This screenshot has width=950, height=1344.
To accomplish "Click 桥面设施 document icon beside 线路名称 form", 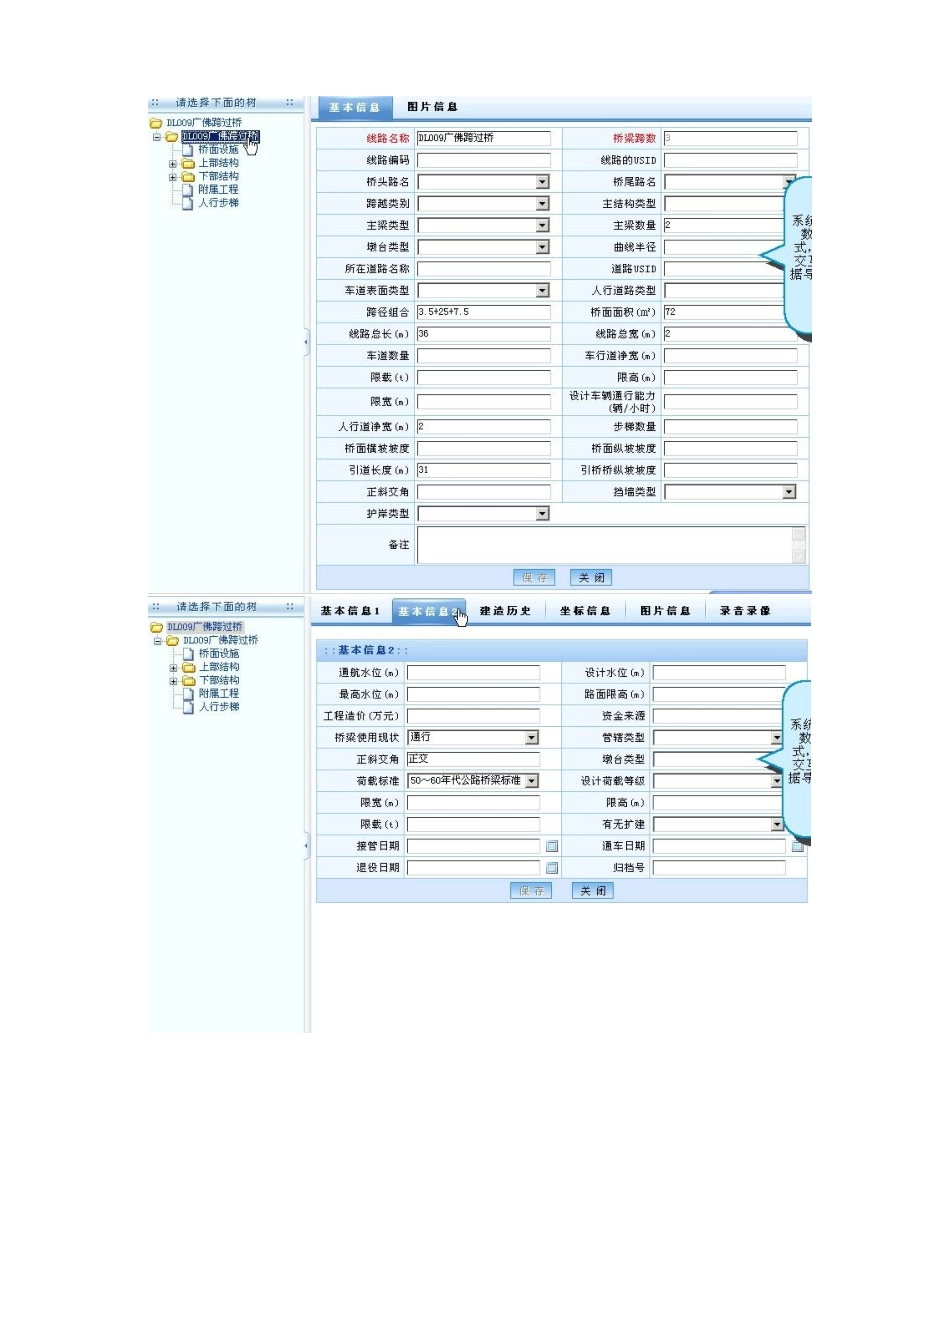I will 188,150.
